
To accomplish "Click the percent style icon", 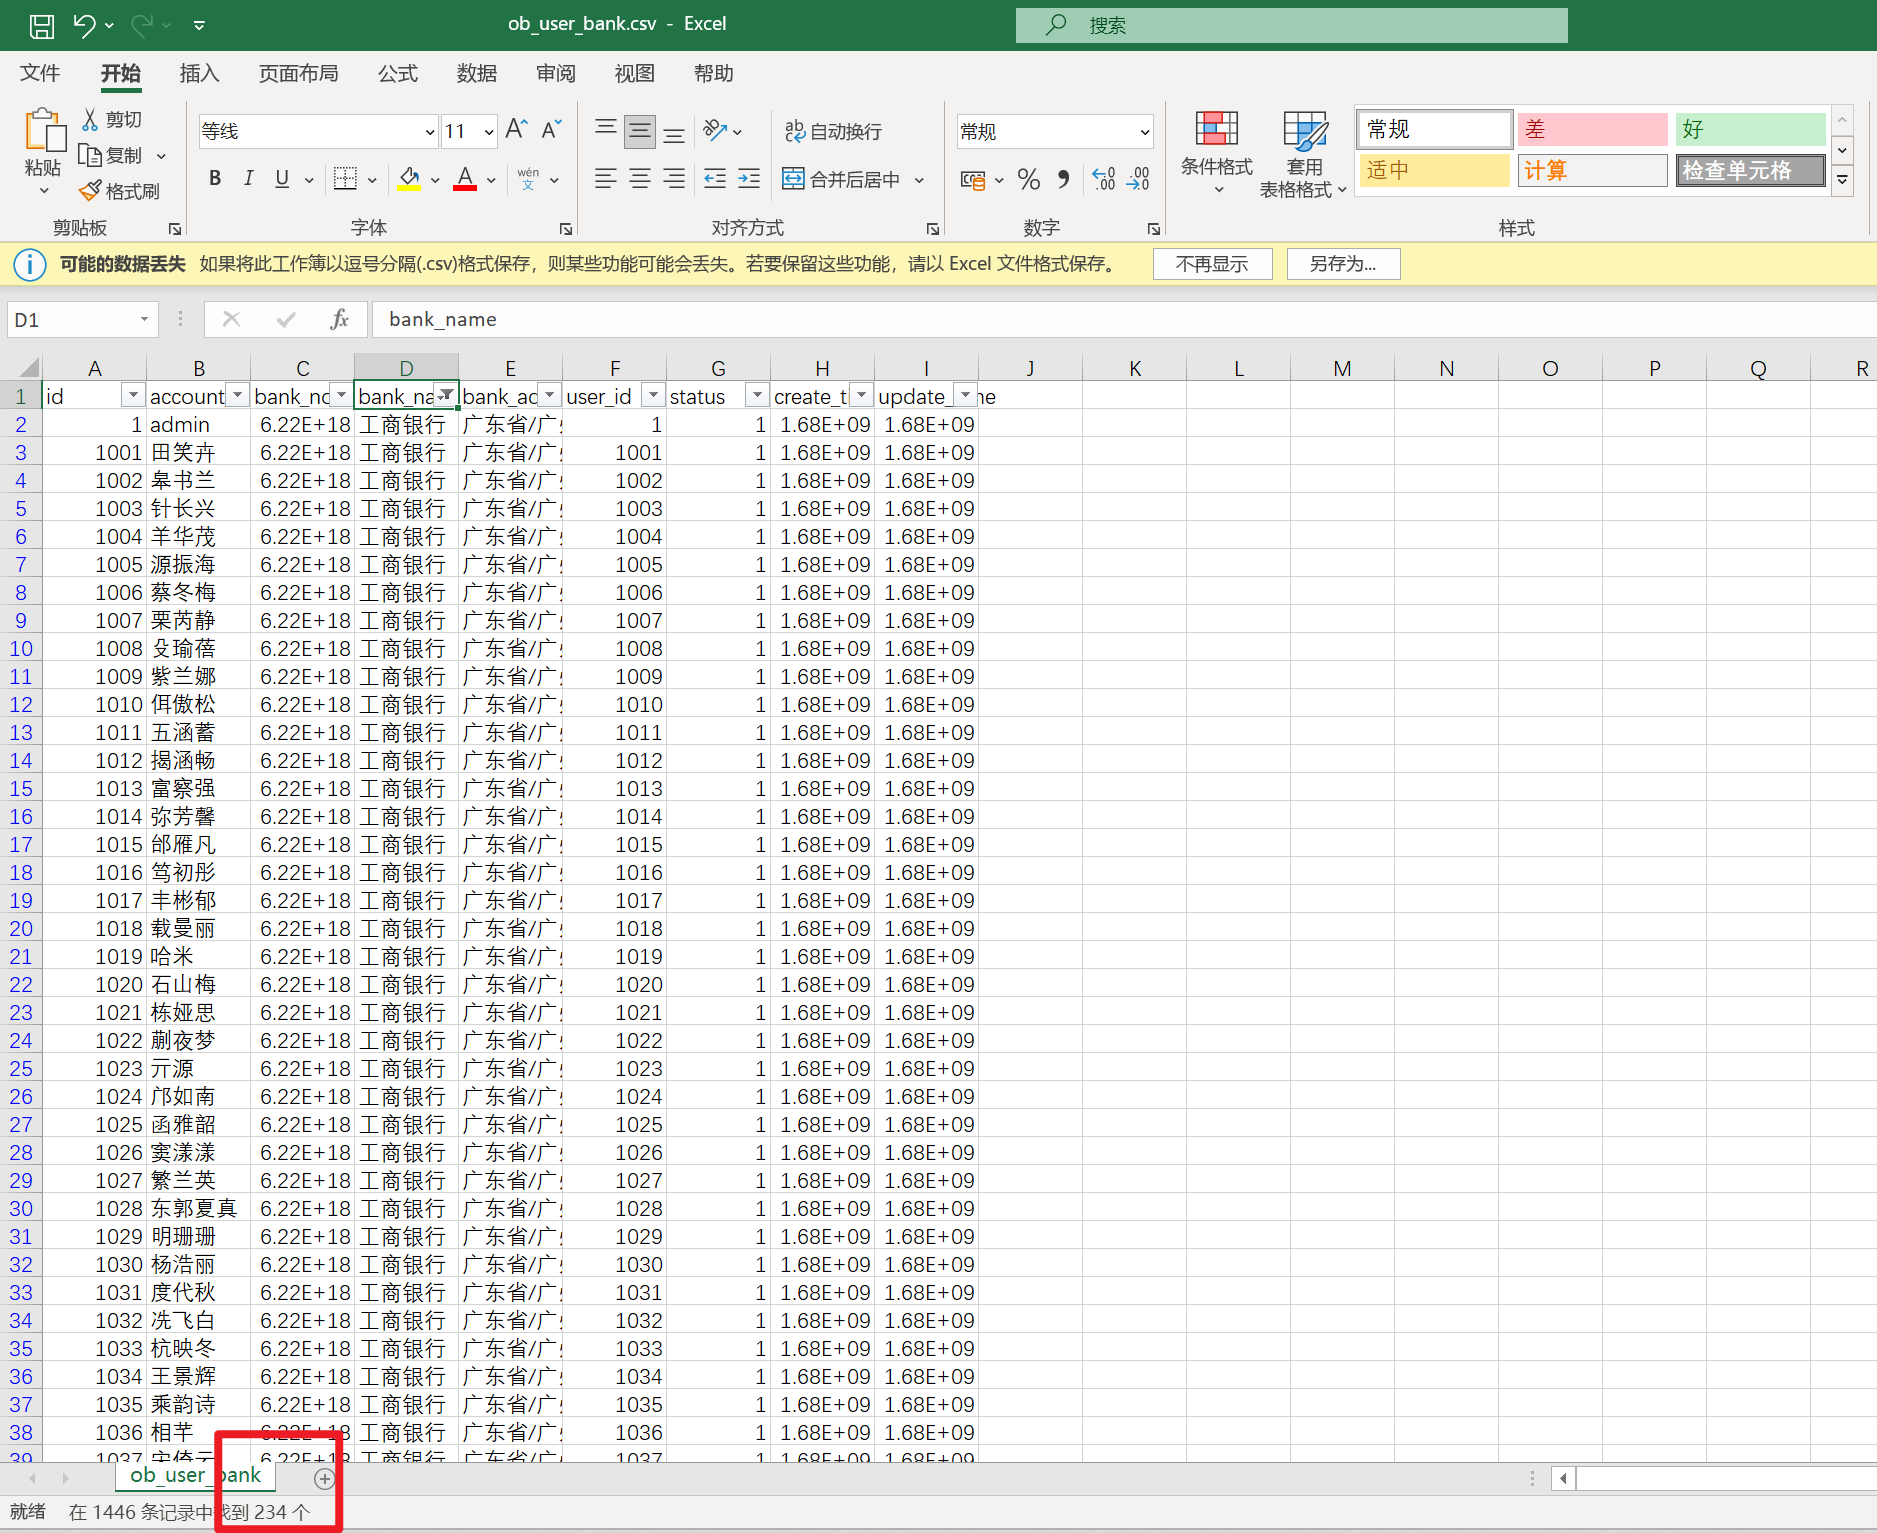I will coord(1029,179).
